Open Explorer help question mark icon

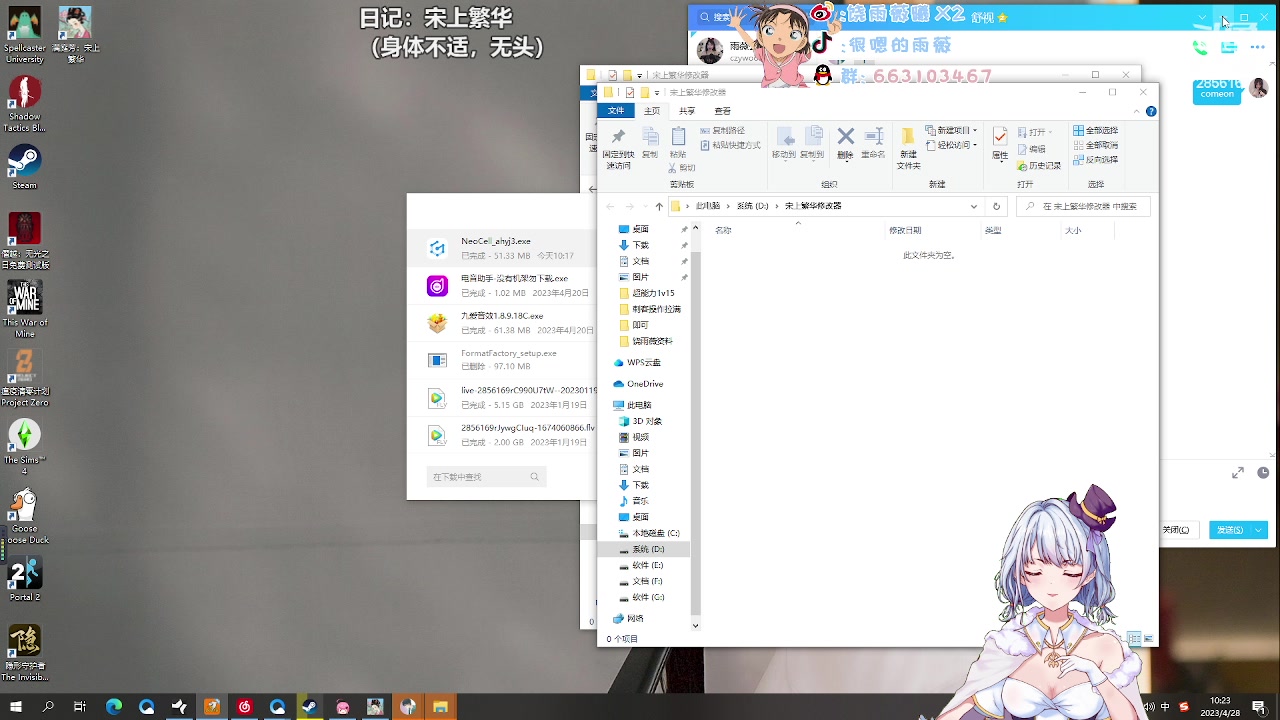[x=1151, y=111]
